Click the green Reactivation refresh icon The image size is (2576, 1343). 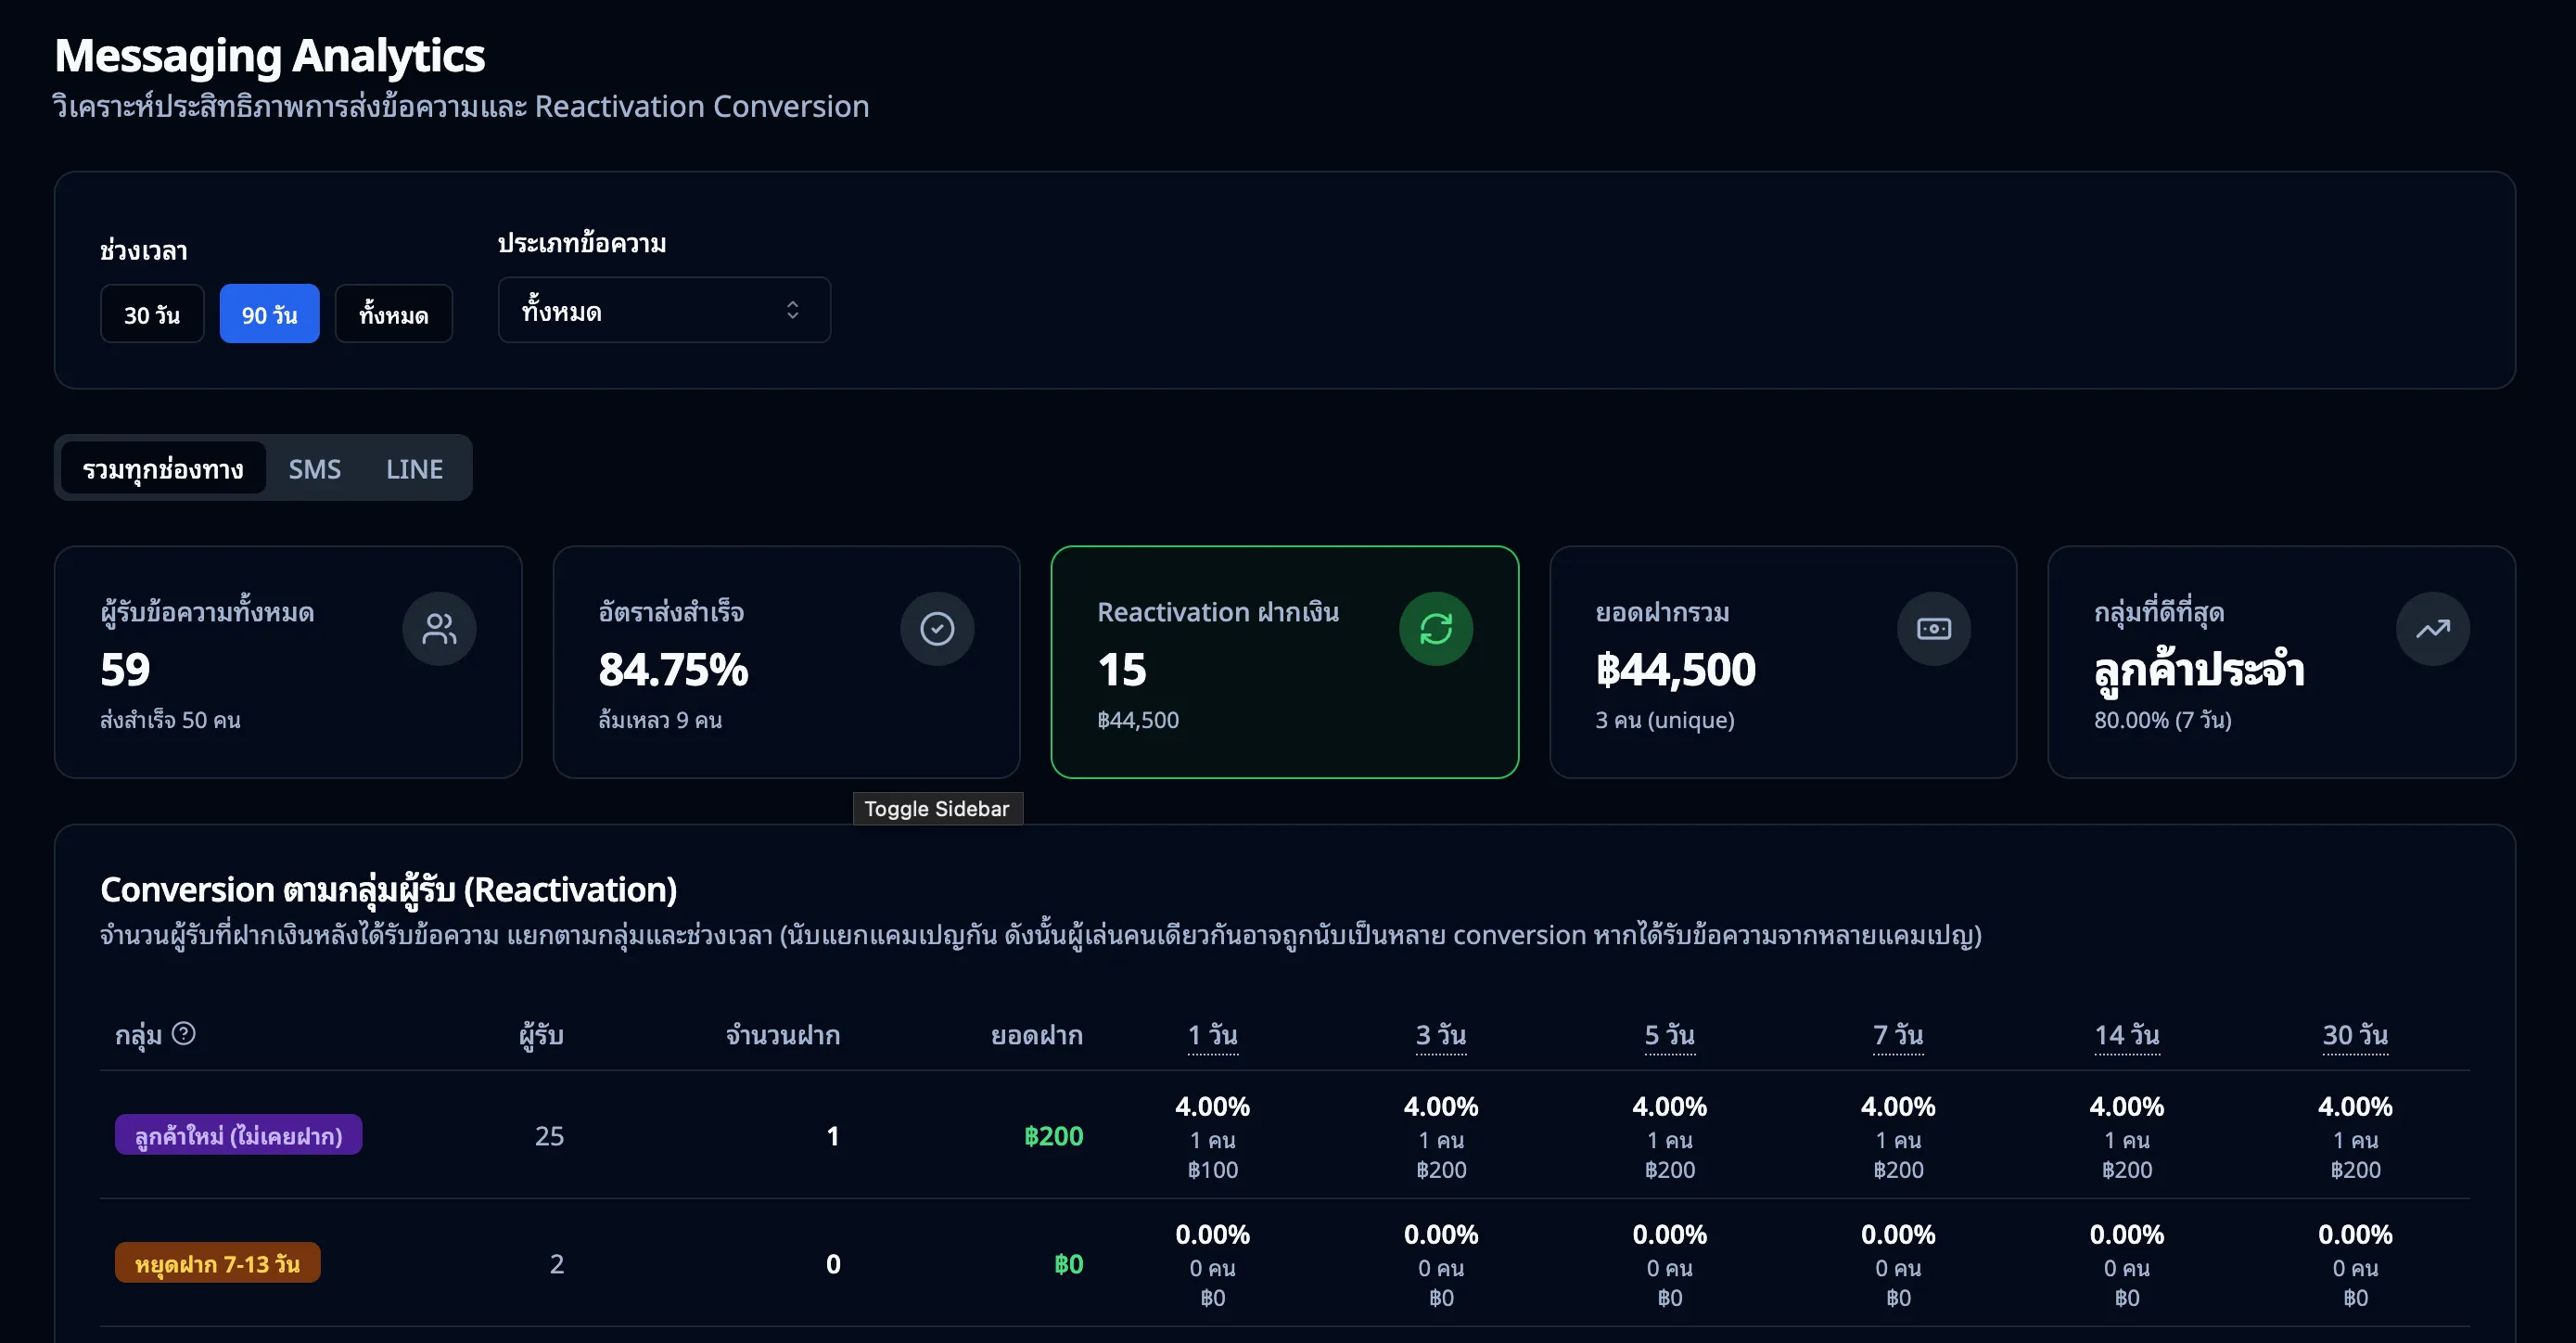(x=1435, y=629)
